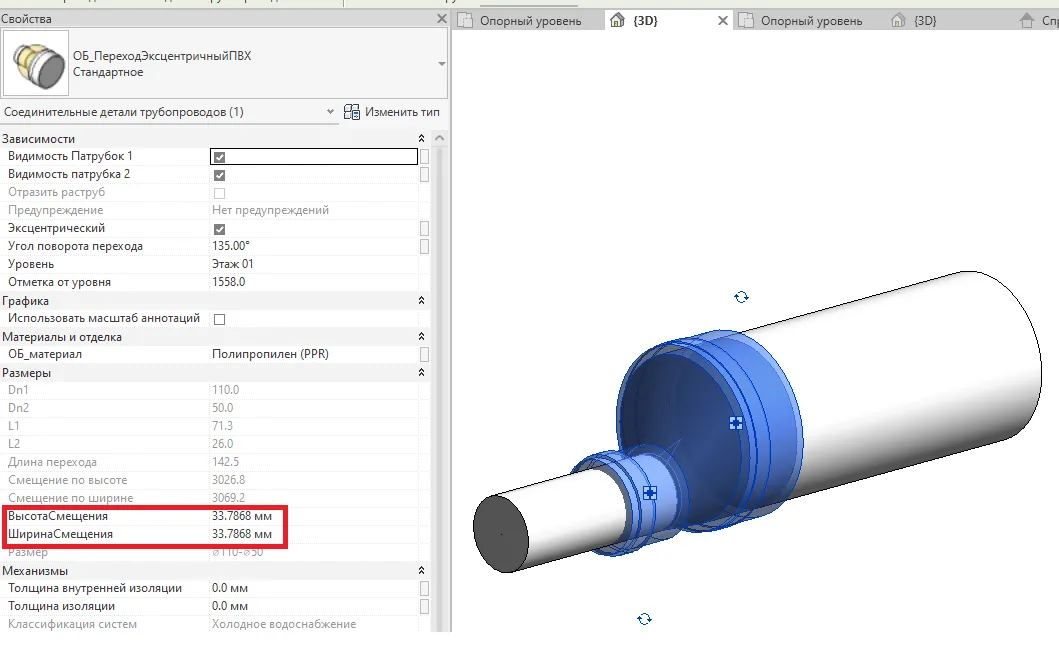The height and width of the screenshot is (657, 1059).
Task: Click the pipe fitting type preview thumbnail
Action: coord(36,64)
